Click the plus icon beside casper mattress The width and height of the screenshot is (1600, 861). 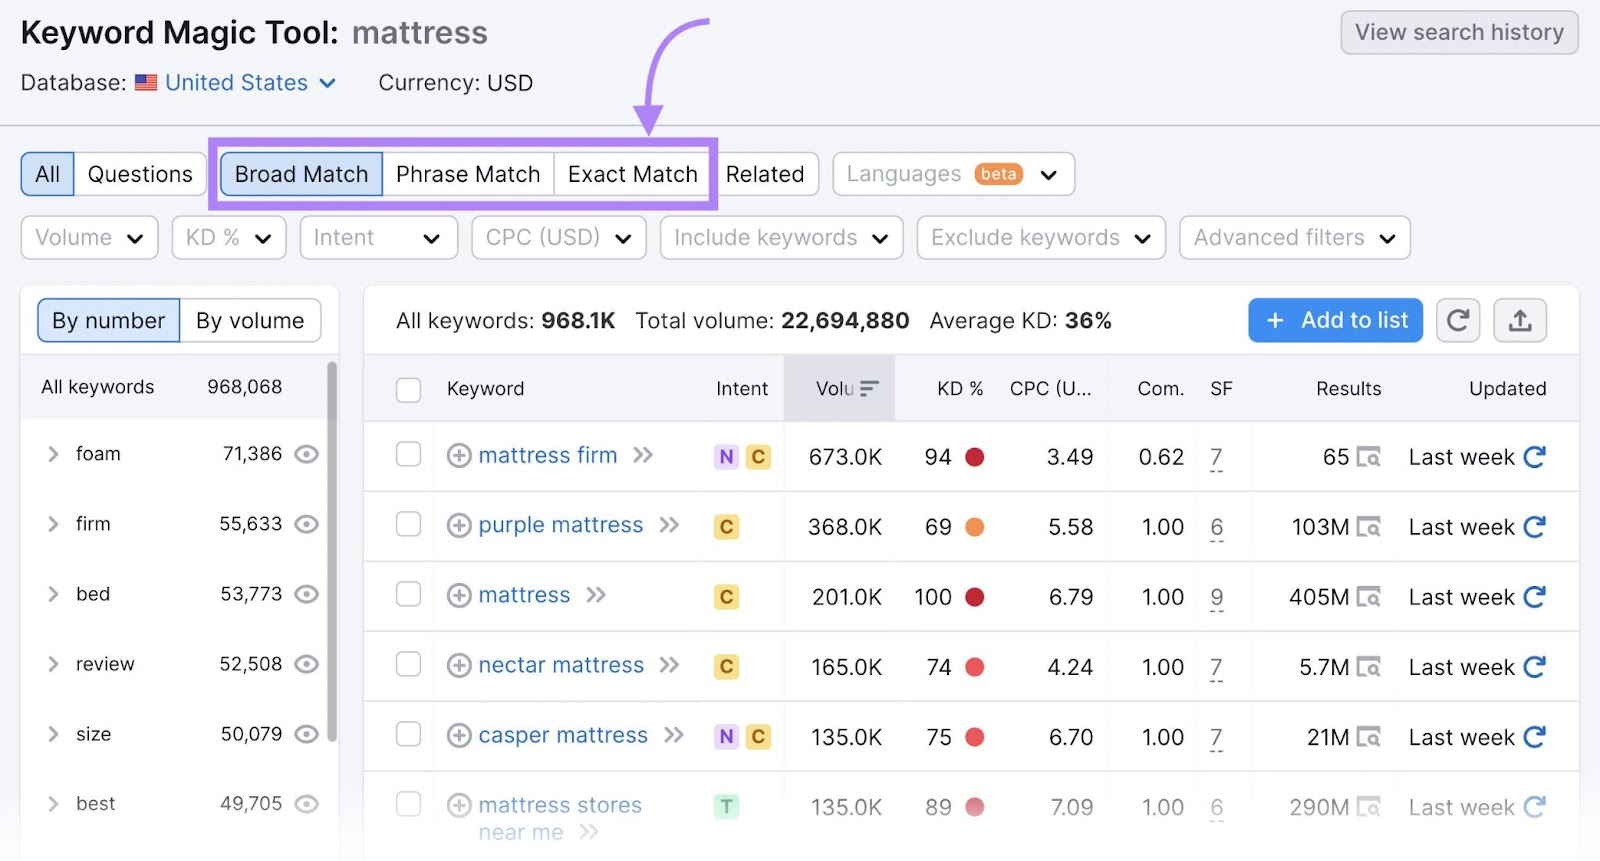[x=459, y=736]
